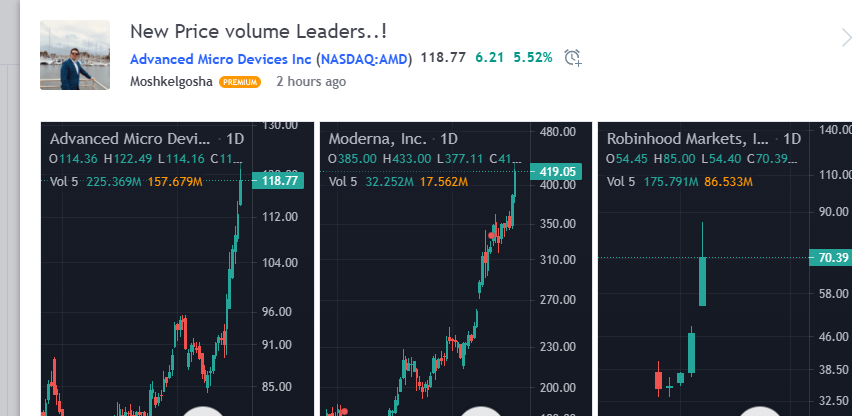Click the 1D interval on Robinhood chart
Viewport: 852px width, 416px height.
pos(793,139)
